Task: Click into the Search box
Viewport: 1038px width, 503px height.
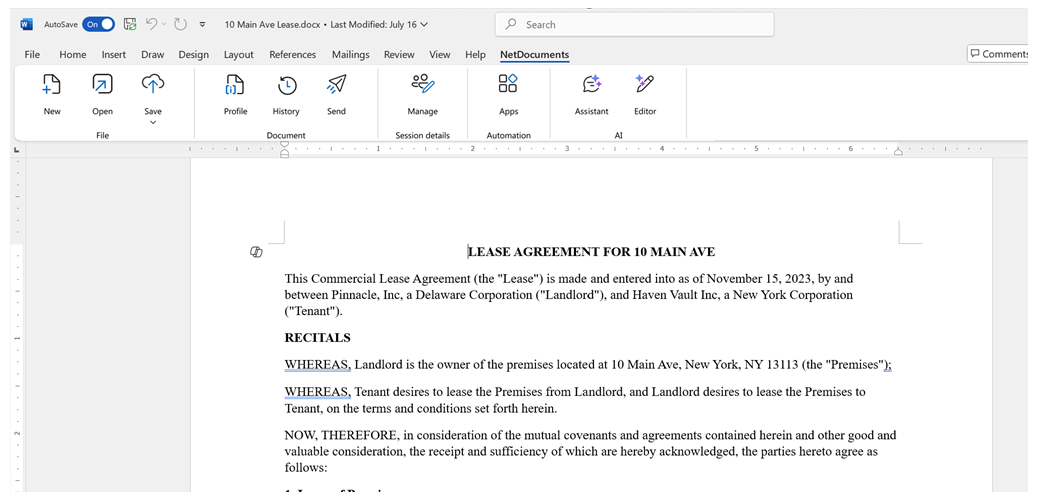Action: click(x=634, y=24)
